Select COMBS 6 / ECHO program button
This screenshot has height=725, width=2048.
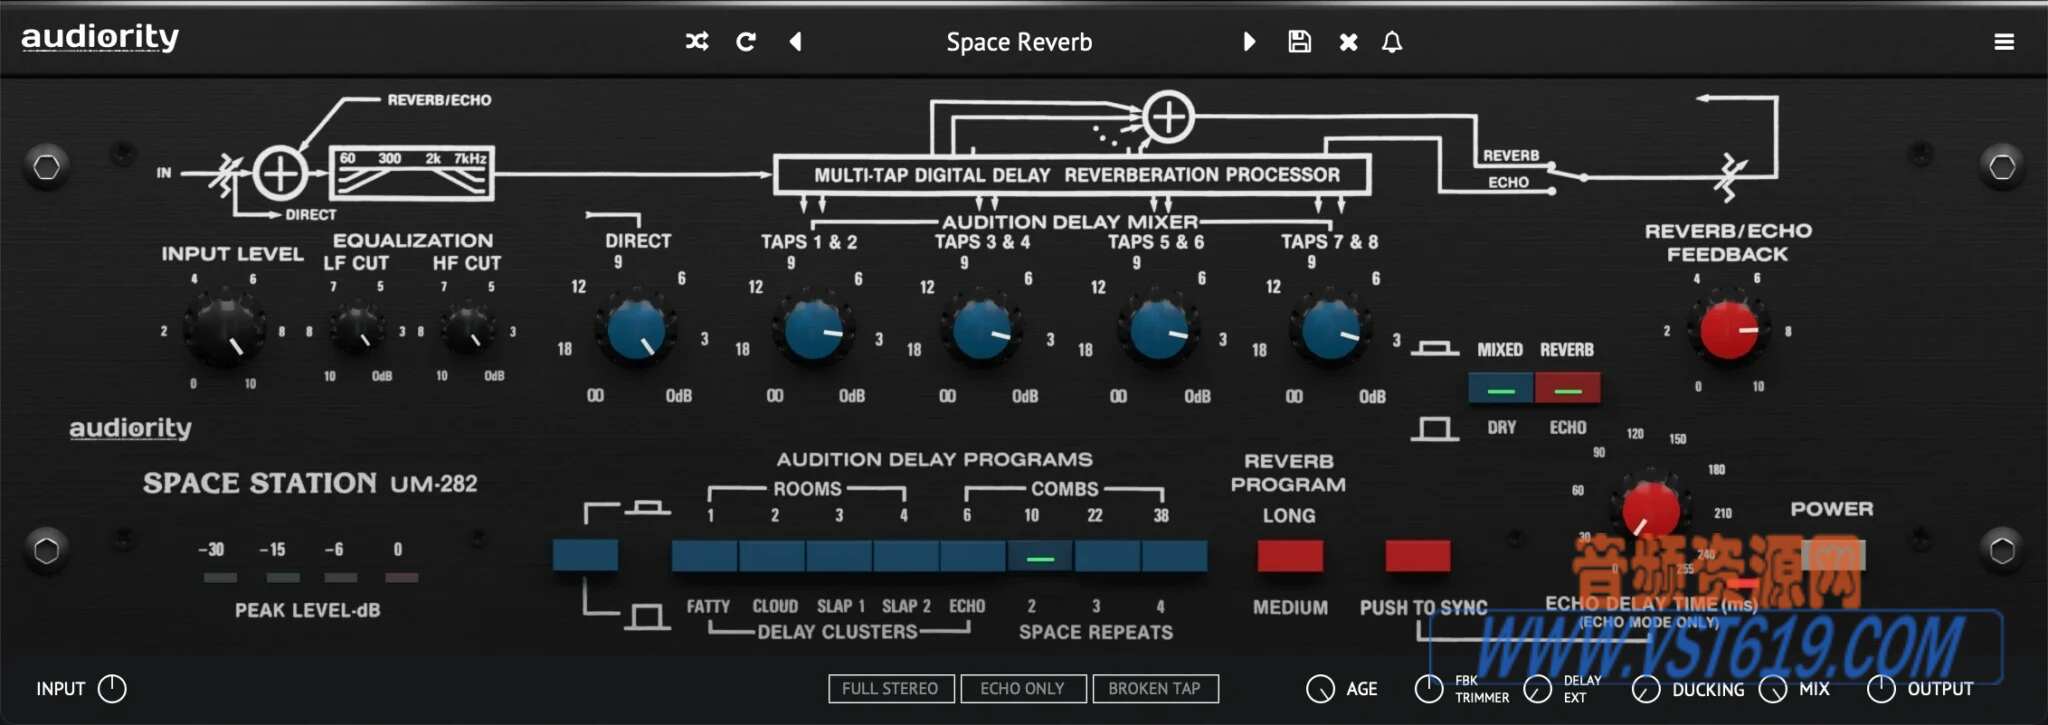(973, 556)
